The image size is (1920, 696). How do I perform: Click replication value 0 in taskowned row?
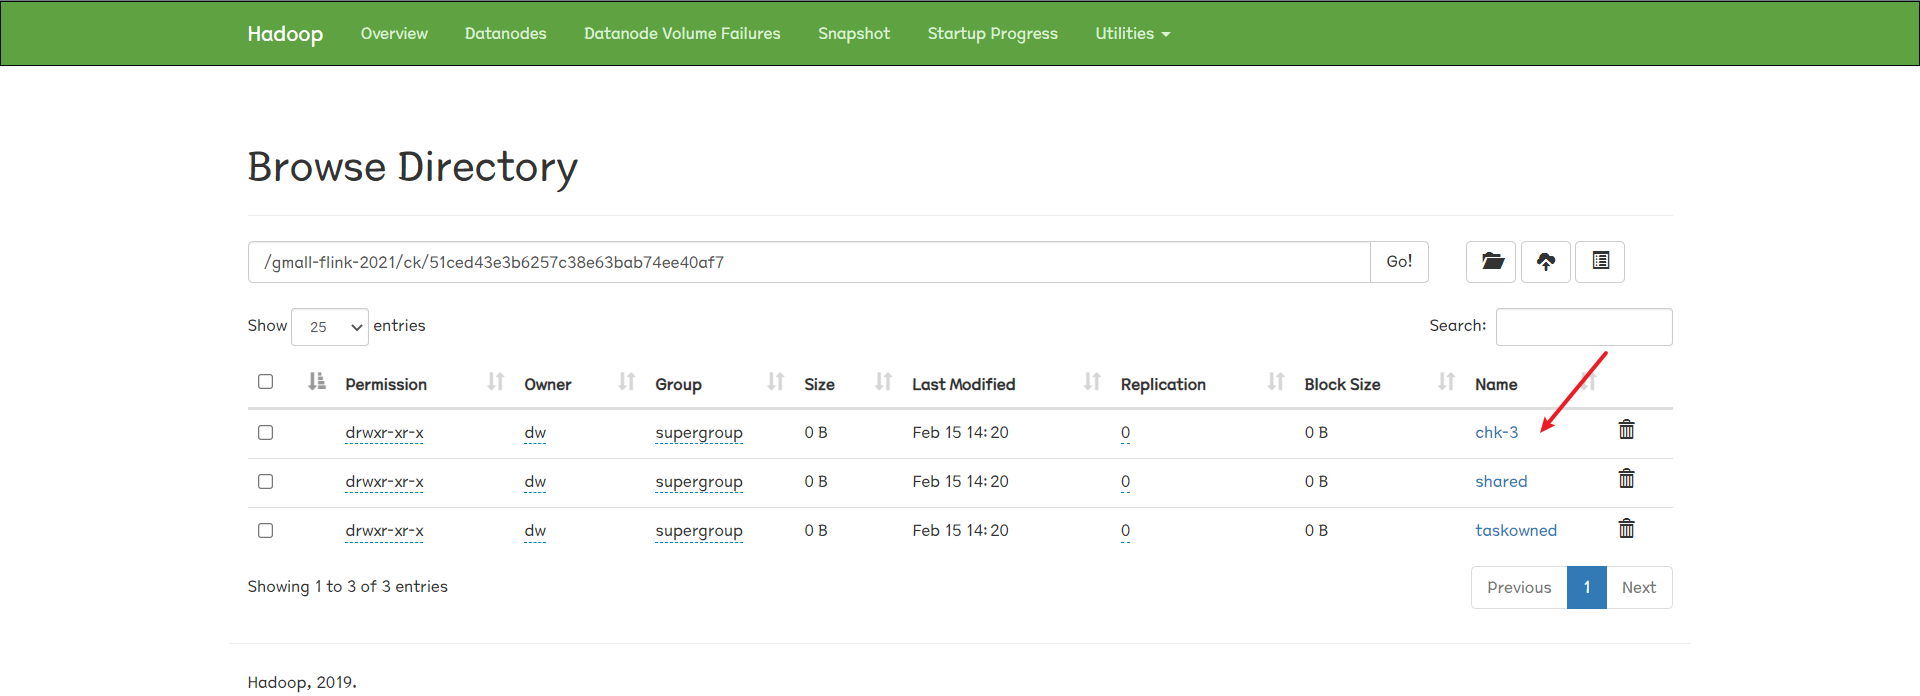[x=1125, y=530]
